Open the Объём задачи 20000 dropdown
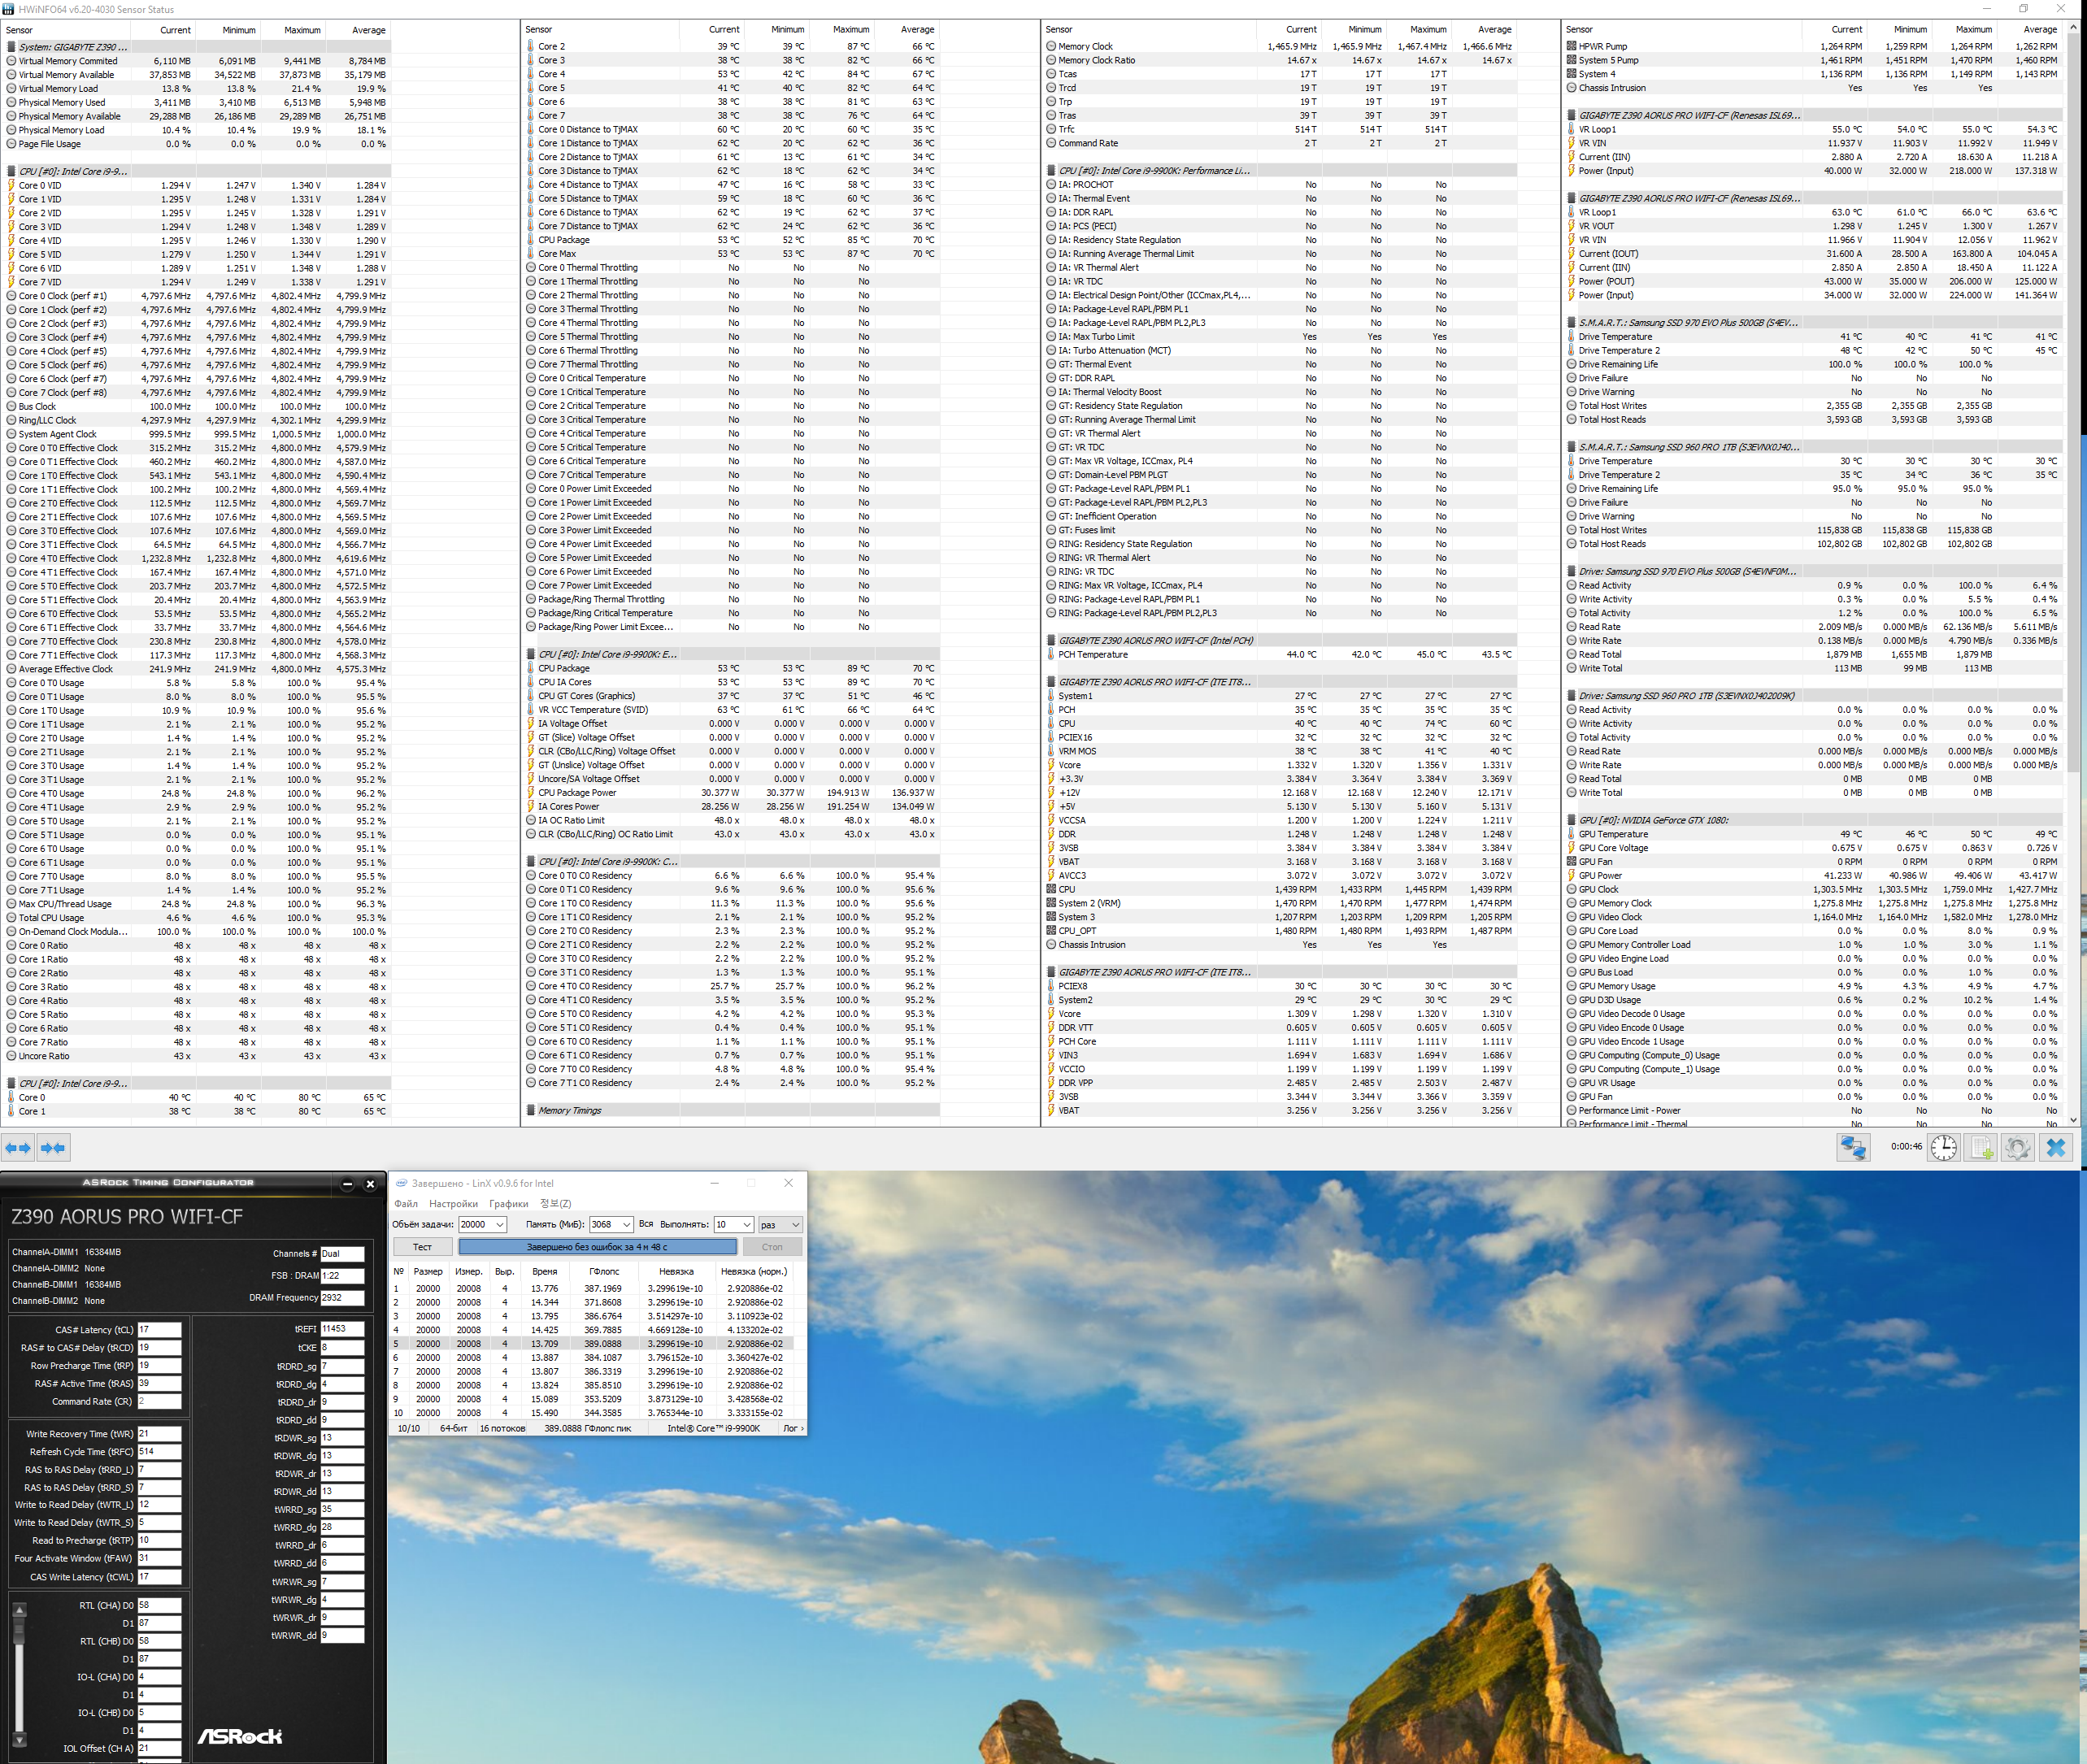This screenshot has height=1764, width=2087. click(499, 1225)
